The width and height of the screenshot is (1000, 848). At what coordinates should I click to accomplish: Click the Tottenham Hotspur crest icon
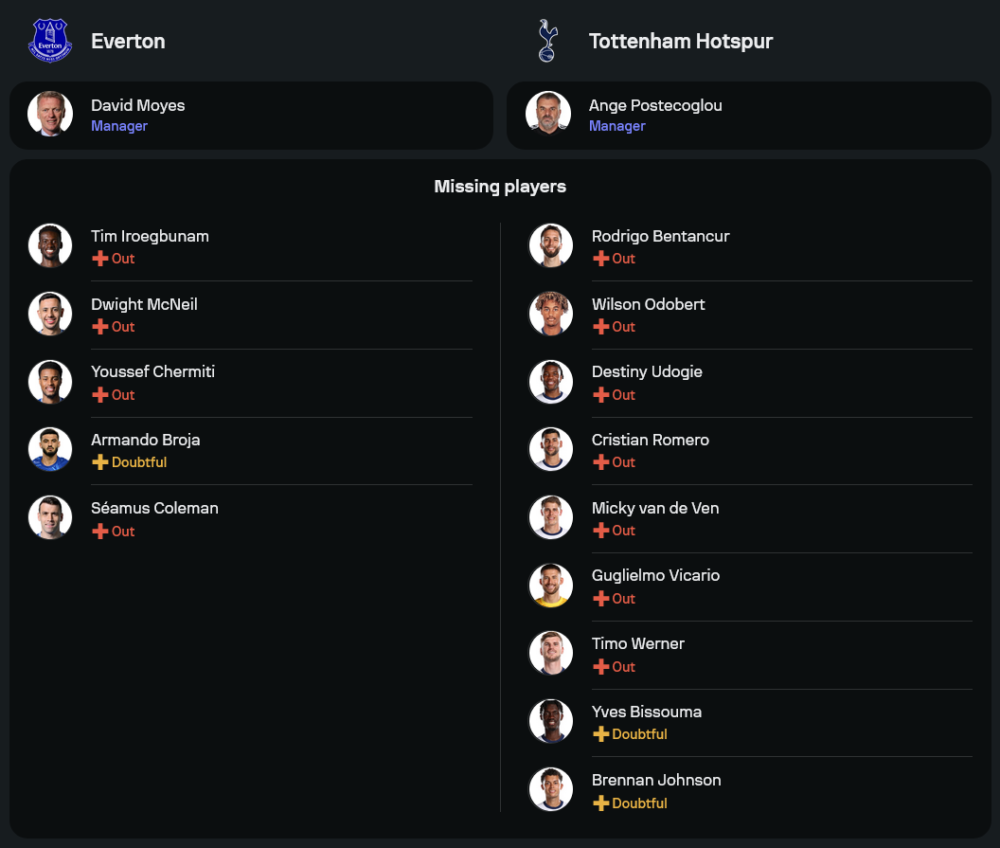[547, 41]
